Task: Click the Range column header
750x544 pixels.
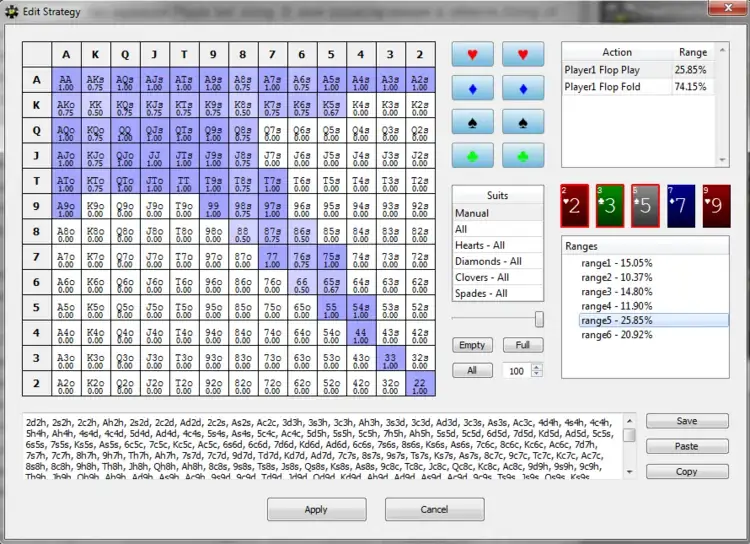Action: click(693, 52)
